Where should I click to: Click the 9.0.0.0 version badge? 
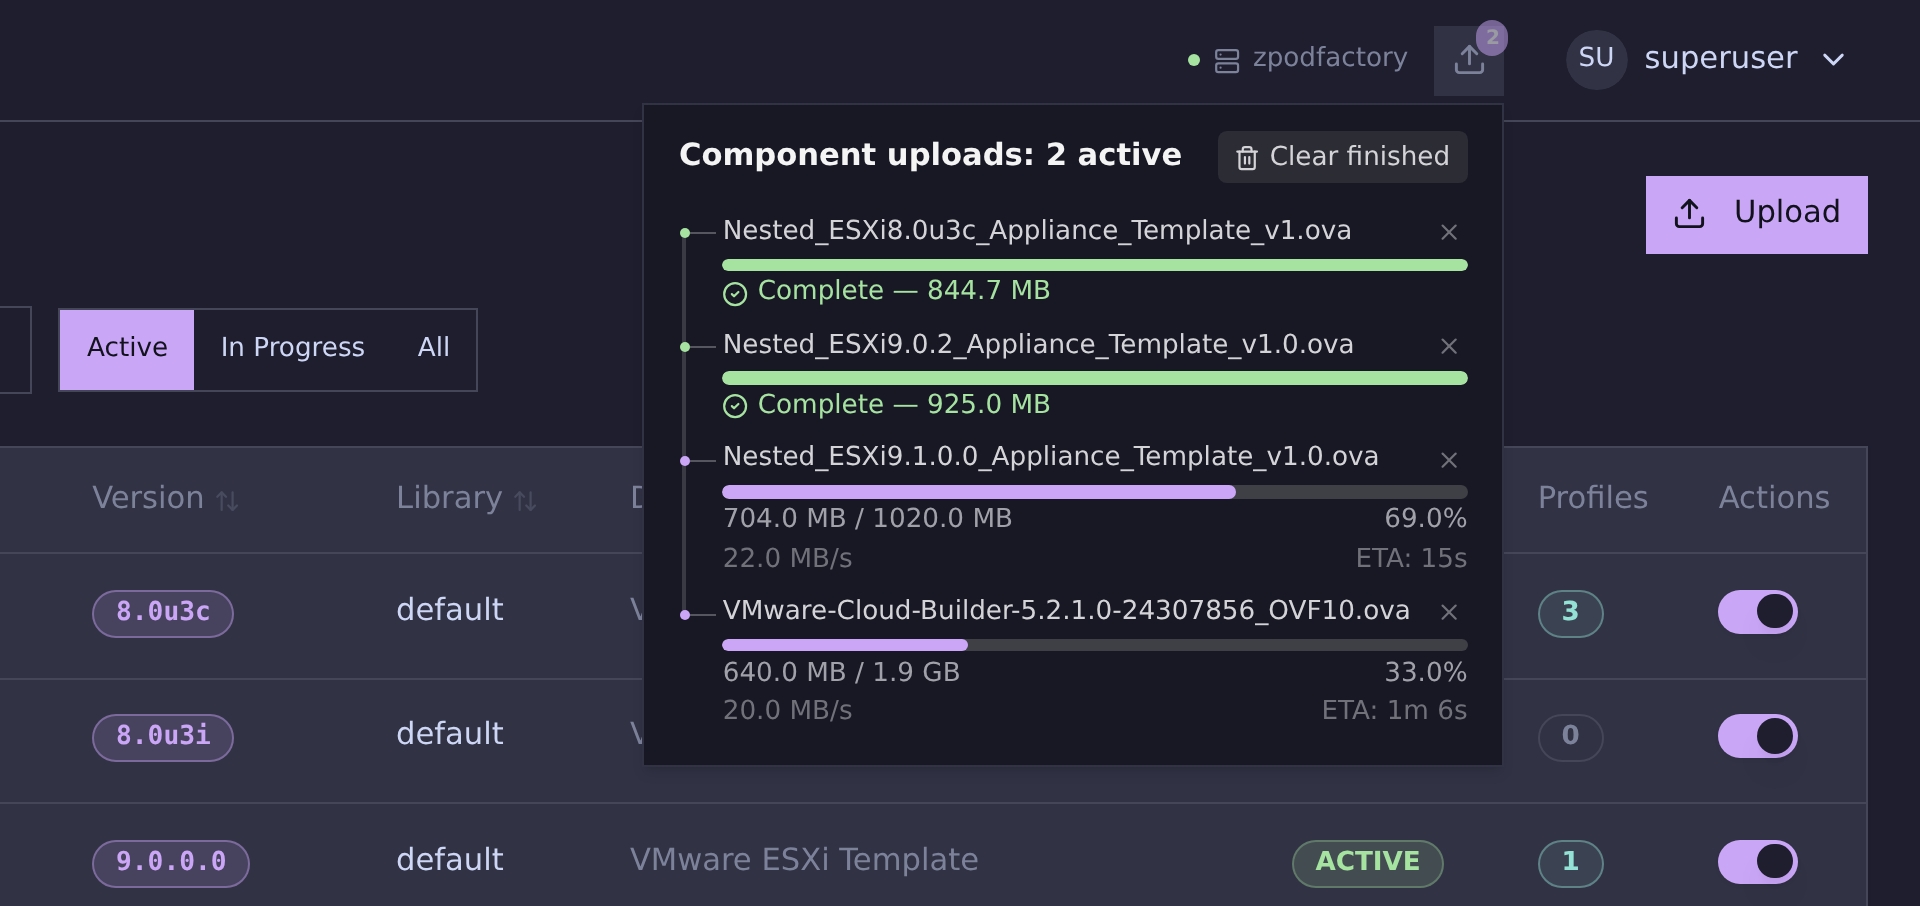coord(171,862)
